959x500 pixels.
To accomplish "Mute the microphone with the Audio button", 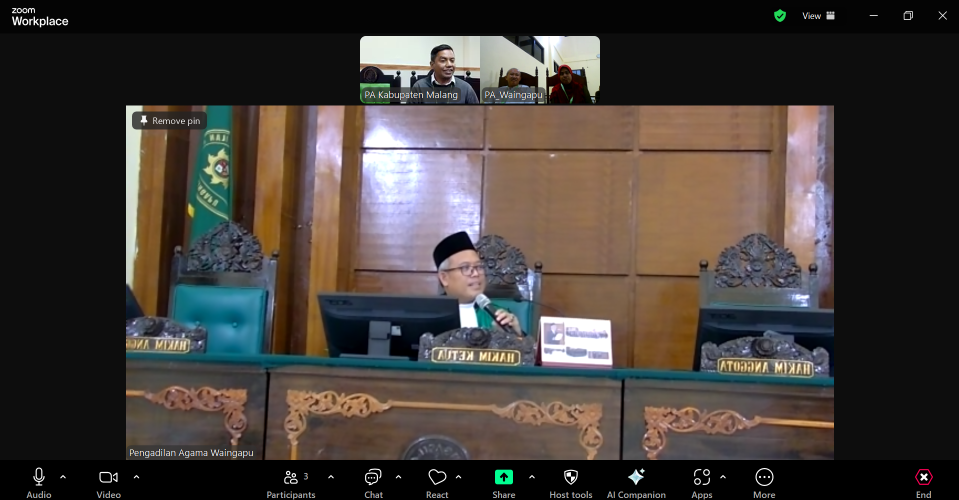I will point(39,482).
